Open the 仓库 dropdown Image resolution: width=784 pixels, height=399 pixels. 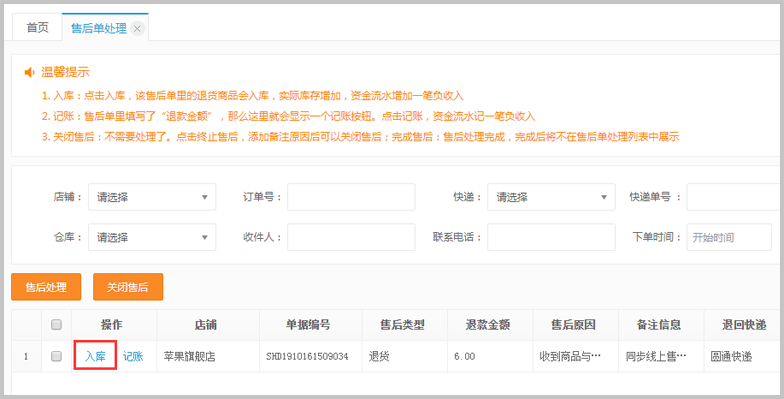152,237
